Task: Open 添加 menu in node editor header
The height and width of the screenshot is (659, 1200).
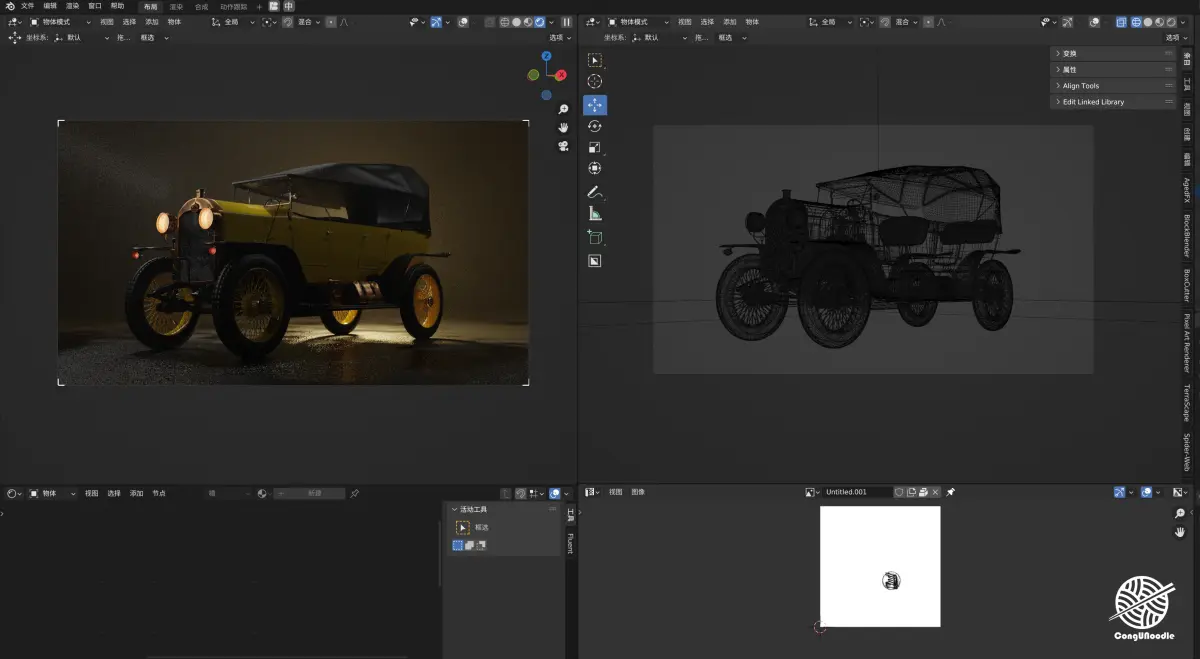Action: pos(136,493)
